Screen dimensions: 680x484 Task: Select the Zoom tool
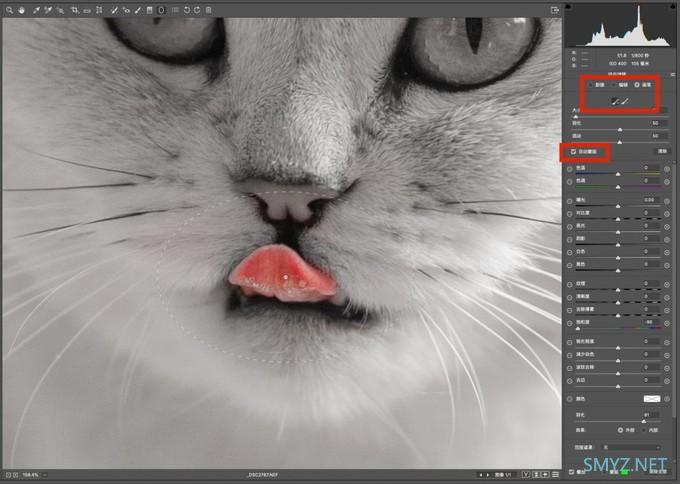click(x=9, y=10)
